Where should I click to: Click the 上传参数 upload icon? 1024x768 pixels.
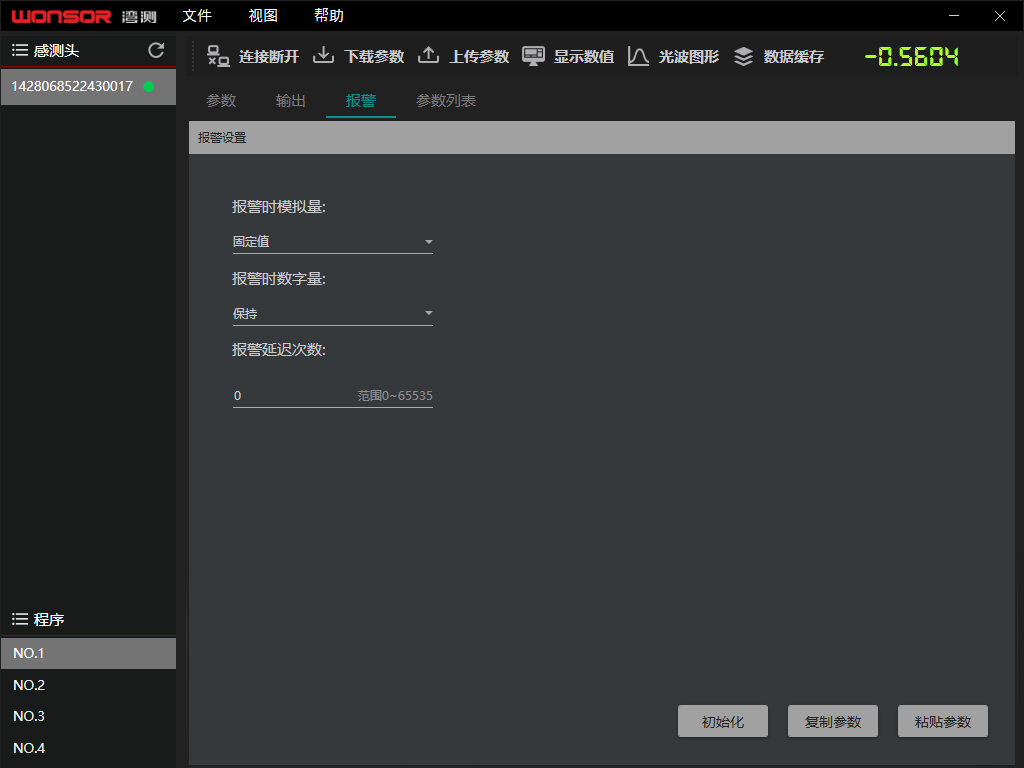click(x=428, y=56)
